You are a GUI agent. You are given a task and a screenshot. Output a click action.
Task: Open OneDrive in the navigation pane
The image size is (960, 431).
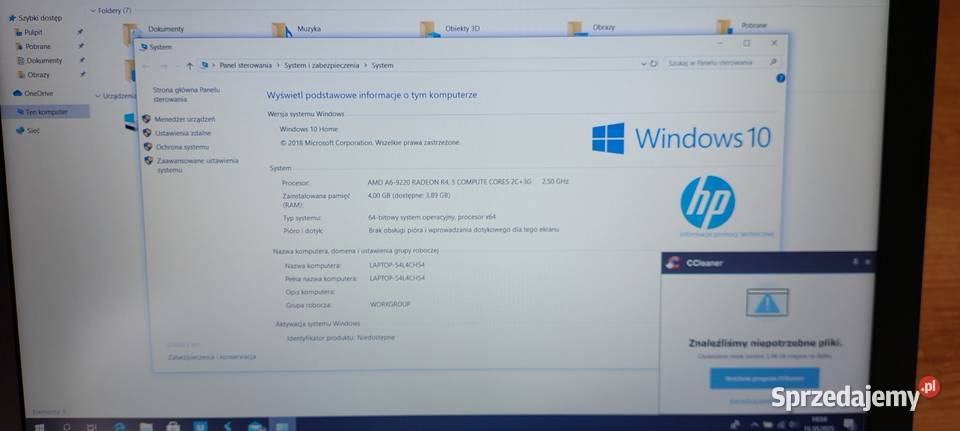coord(39,93)
